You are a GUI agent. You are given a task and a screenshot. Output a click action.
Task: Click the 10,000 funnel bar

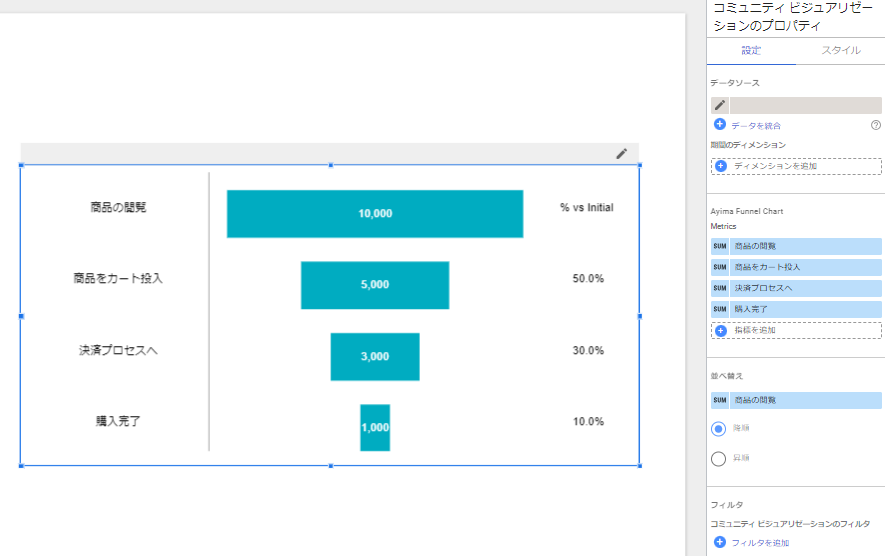point(375,213)
